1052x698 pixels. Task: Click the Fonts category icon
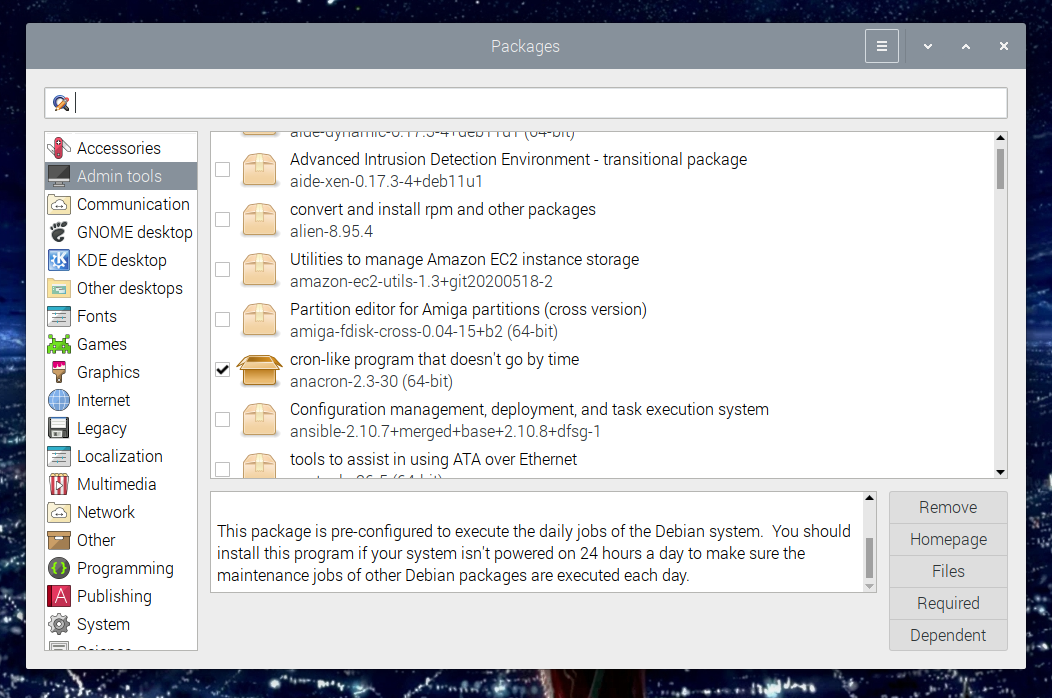[61, 316]
